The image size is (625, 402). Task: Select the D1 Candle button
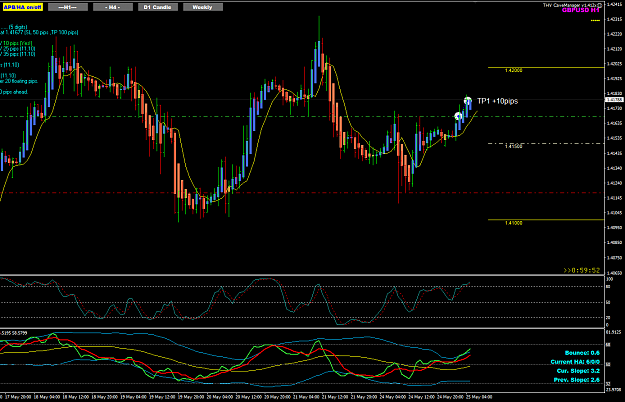tap(158, 7)
